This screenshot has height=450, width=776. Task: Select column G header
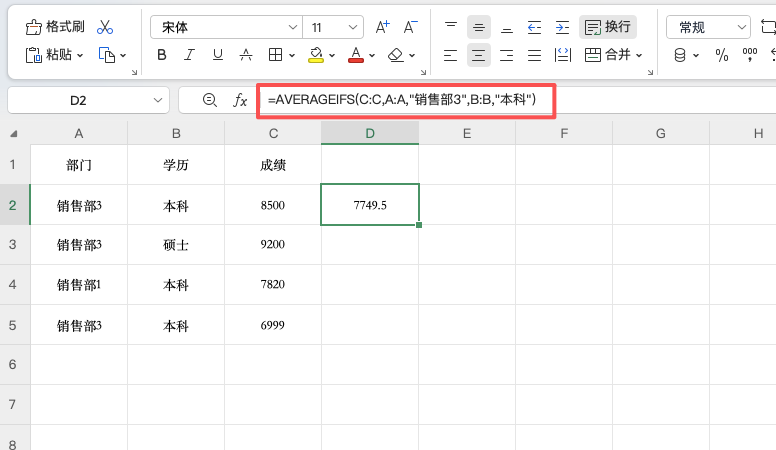(661, 133)
